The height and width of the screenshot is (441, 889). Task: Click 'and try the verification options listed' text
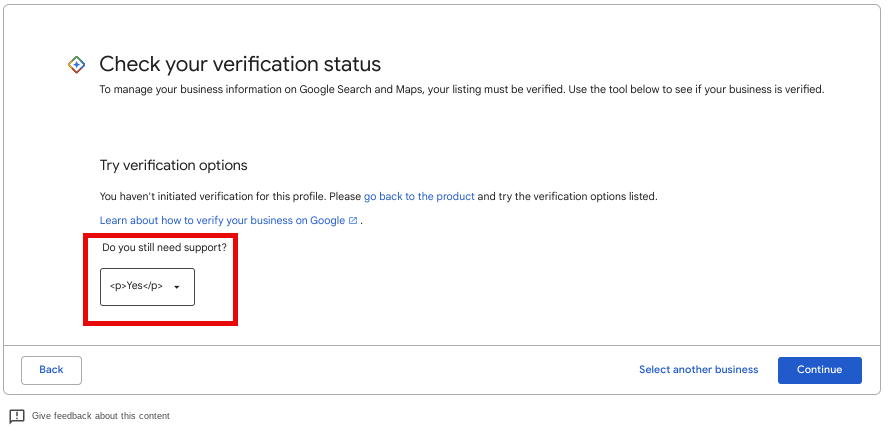(x=567, y=197)
